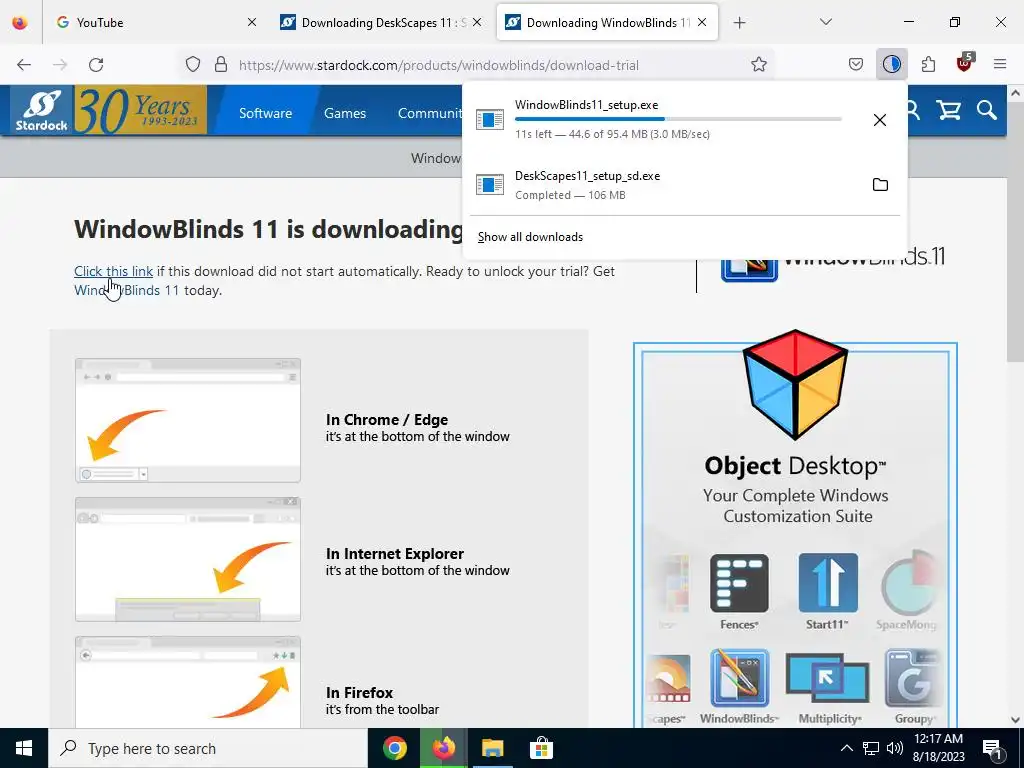Screen dimensions: 1024x768
Task: Open a new tab with plus button
Action: coord(739,23)
